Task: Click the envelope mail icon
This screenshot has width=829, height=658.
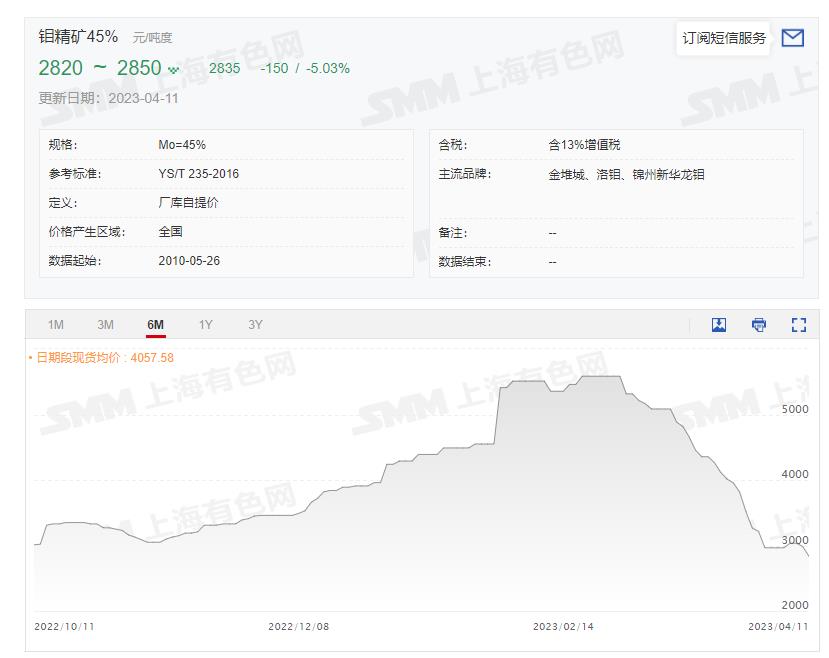Action: 795,39
